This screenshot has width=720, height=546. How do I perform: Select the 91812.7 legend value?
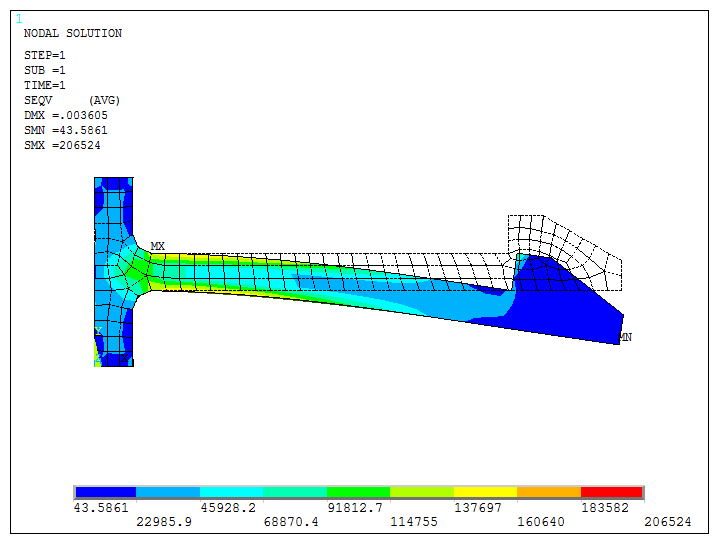(355, 508)
